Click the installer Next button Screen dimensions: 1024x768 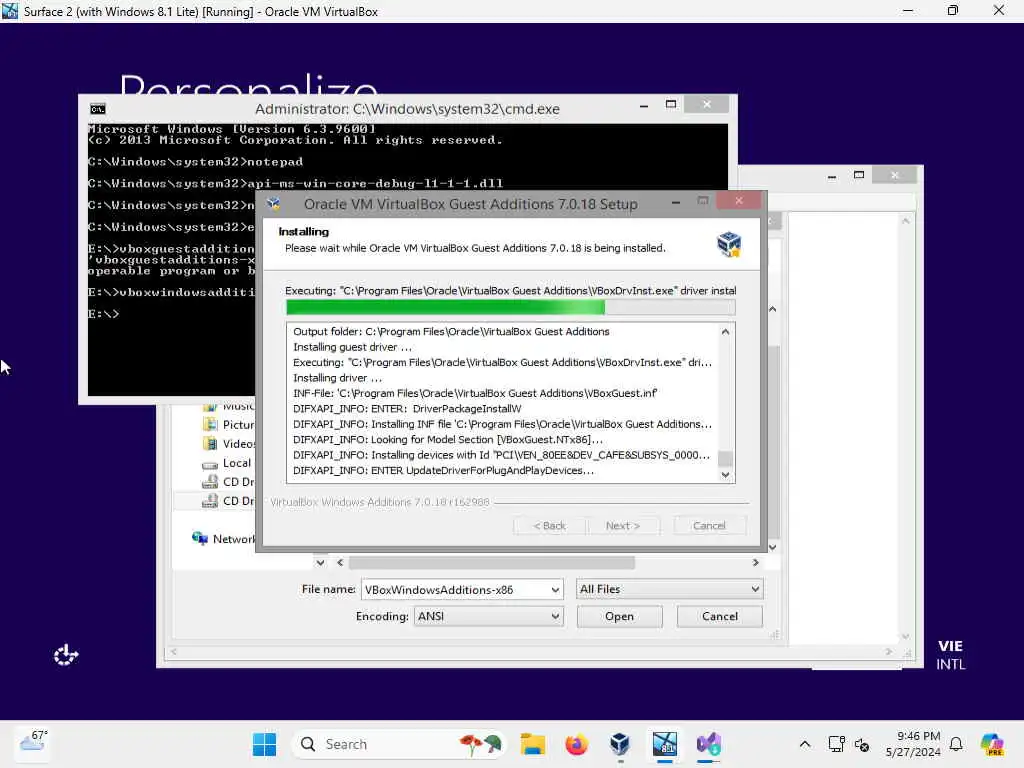623,526
